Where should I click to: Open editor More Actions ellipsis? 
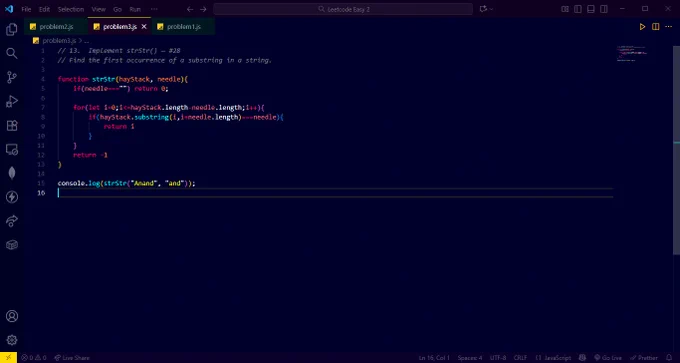tap(668, 27)
